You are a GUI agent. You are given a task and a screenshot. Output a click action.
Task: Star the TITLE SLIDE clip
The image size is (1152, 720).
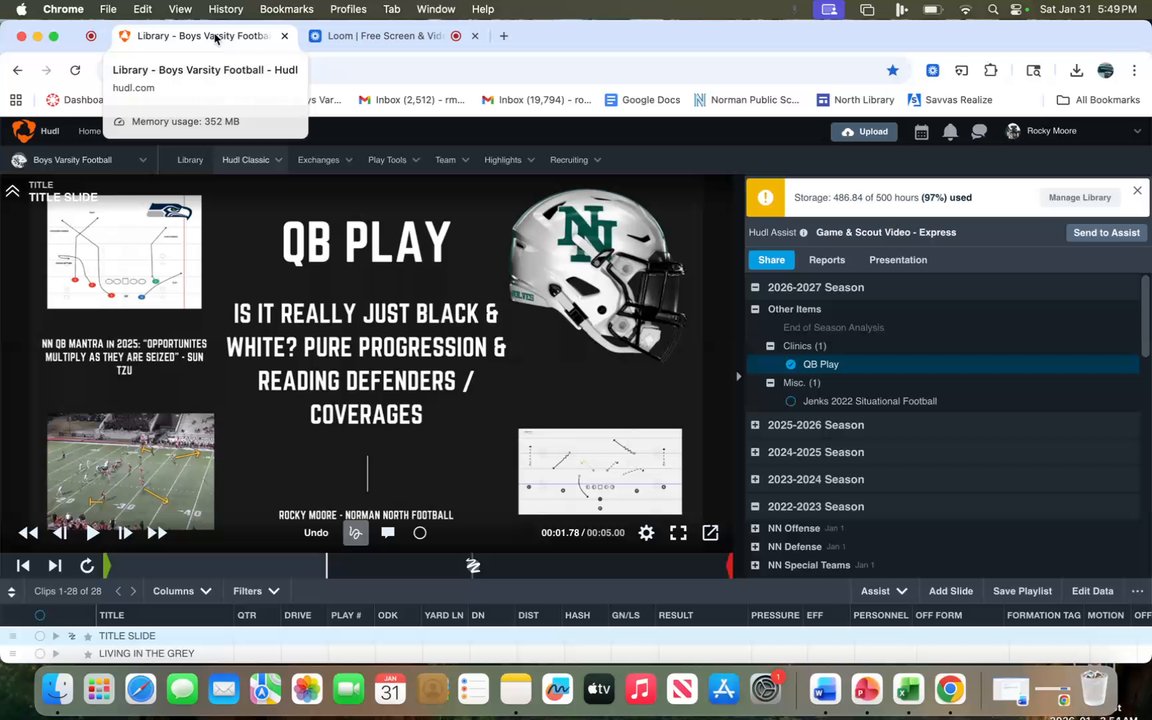pyautogui.click(x=88, y=636)
